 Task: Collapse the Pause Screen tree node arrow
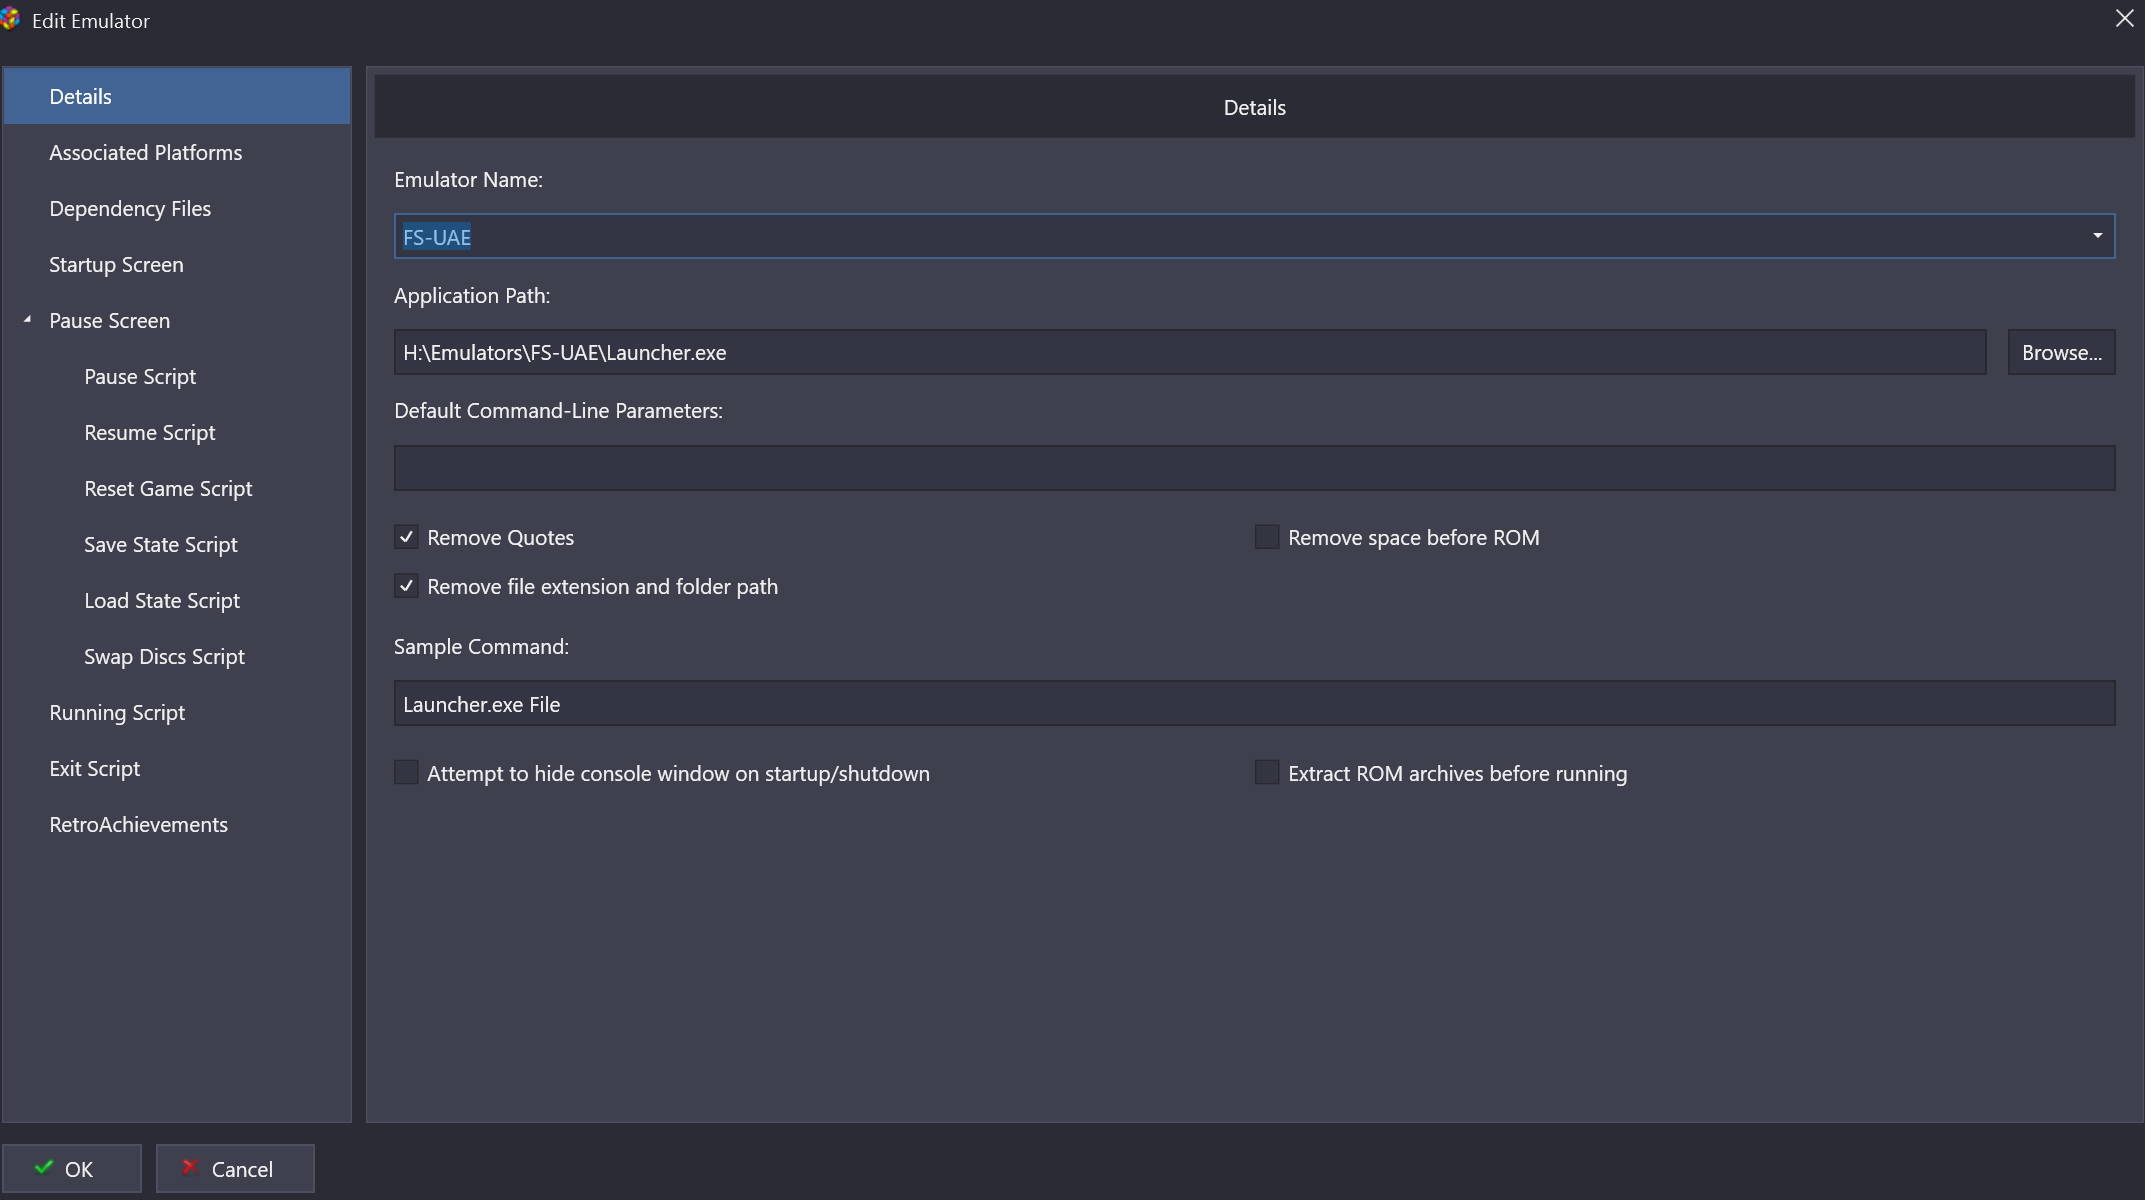tap(27, 320)
